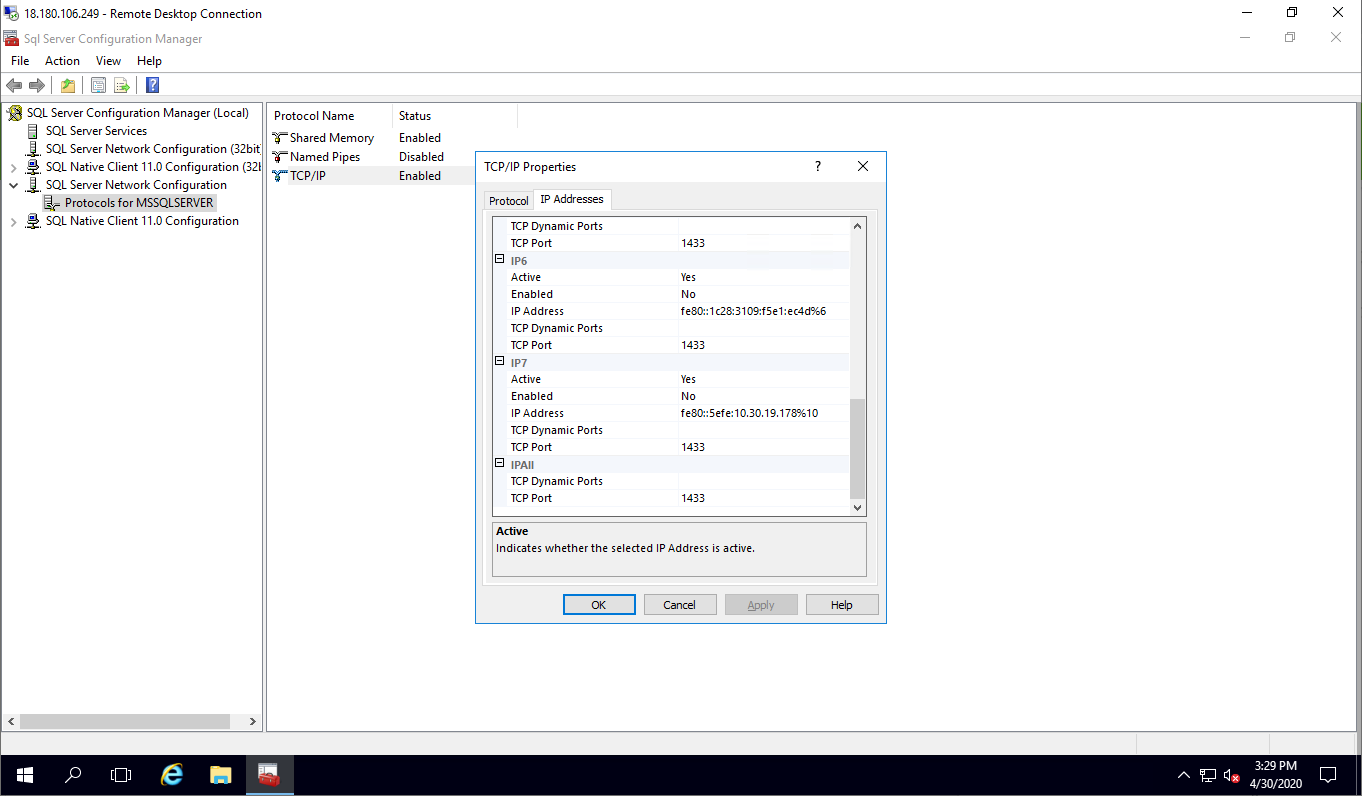Click the OK button
The image size is (1362, 796).
pyautogui.click(x=599, y=605)
